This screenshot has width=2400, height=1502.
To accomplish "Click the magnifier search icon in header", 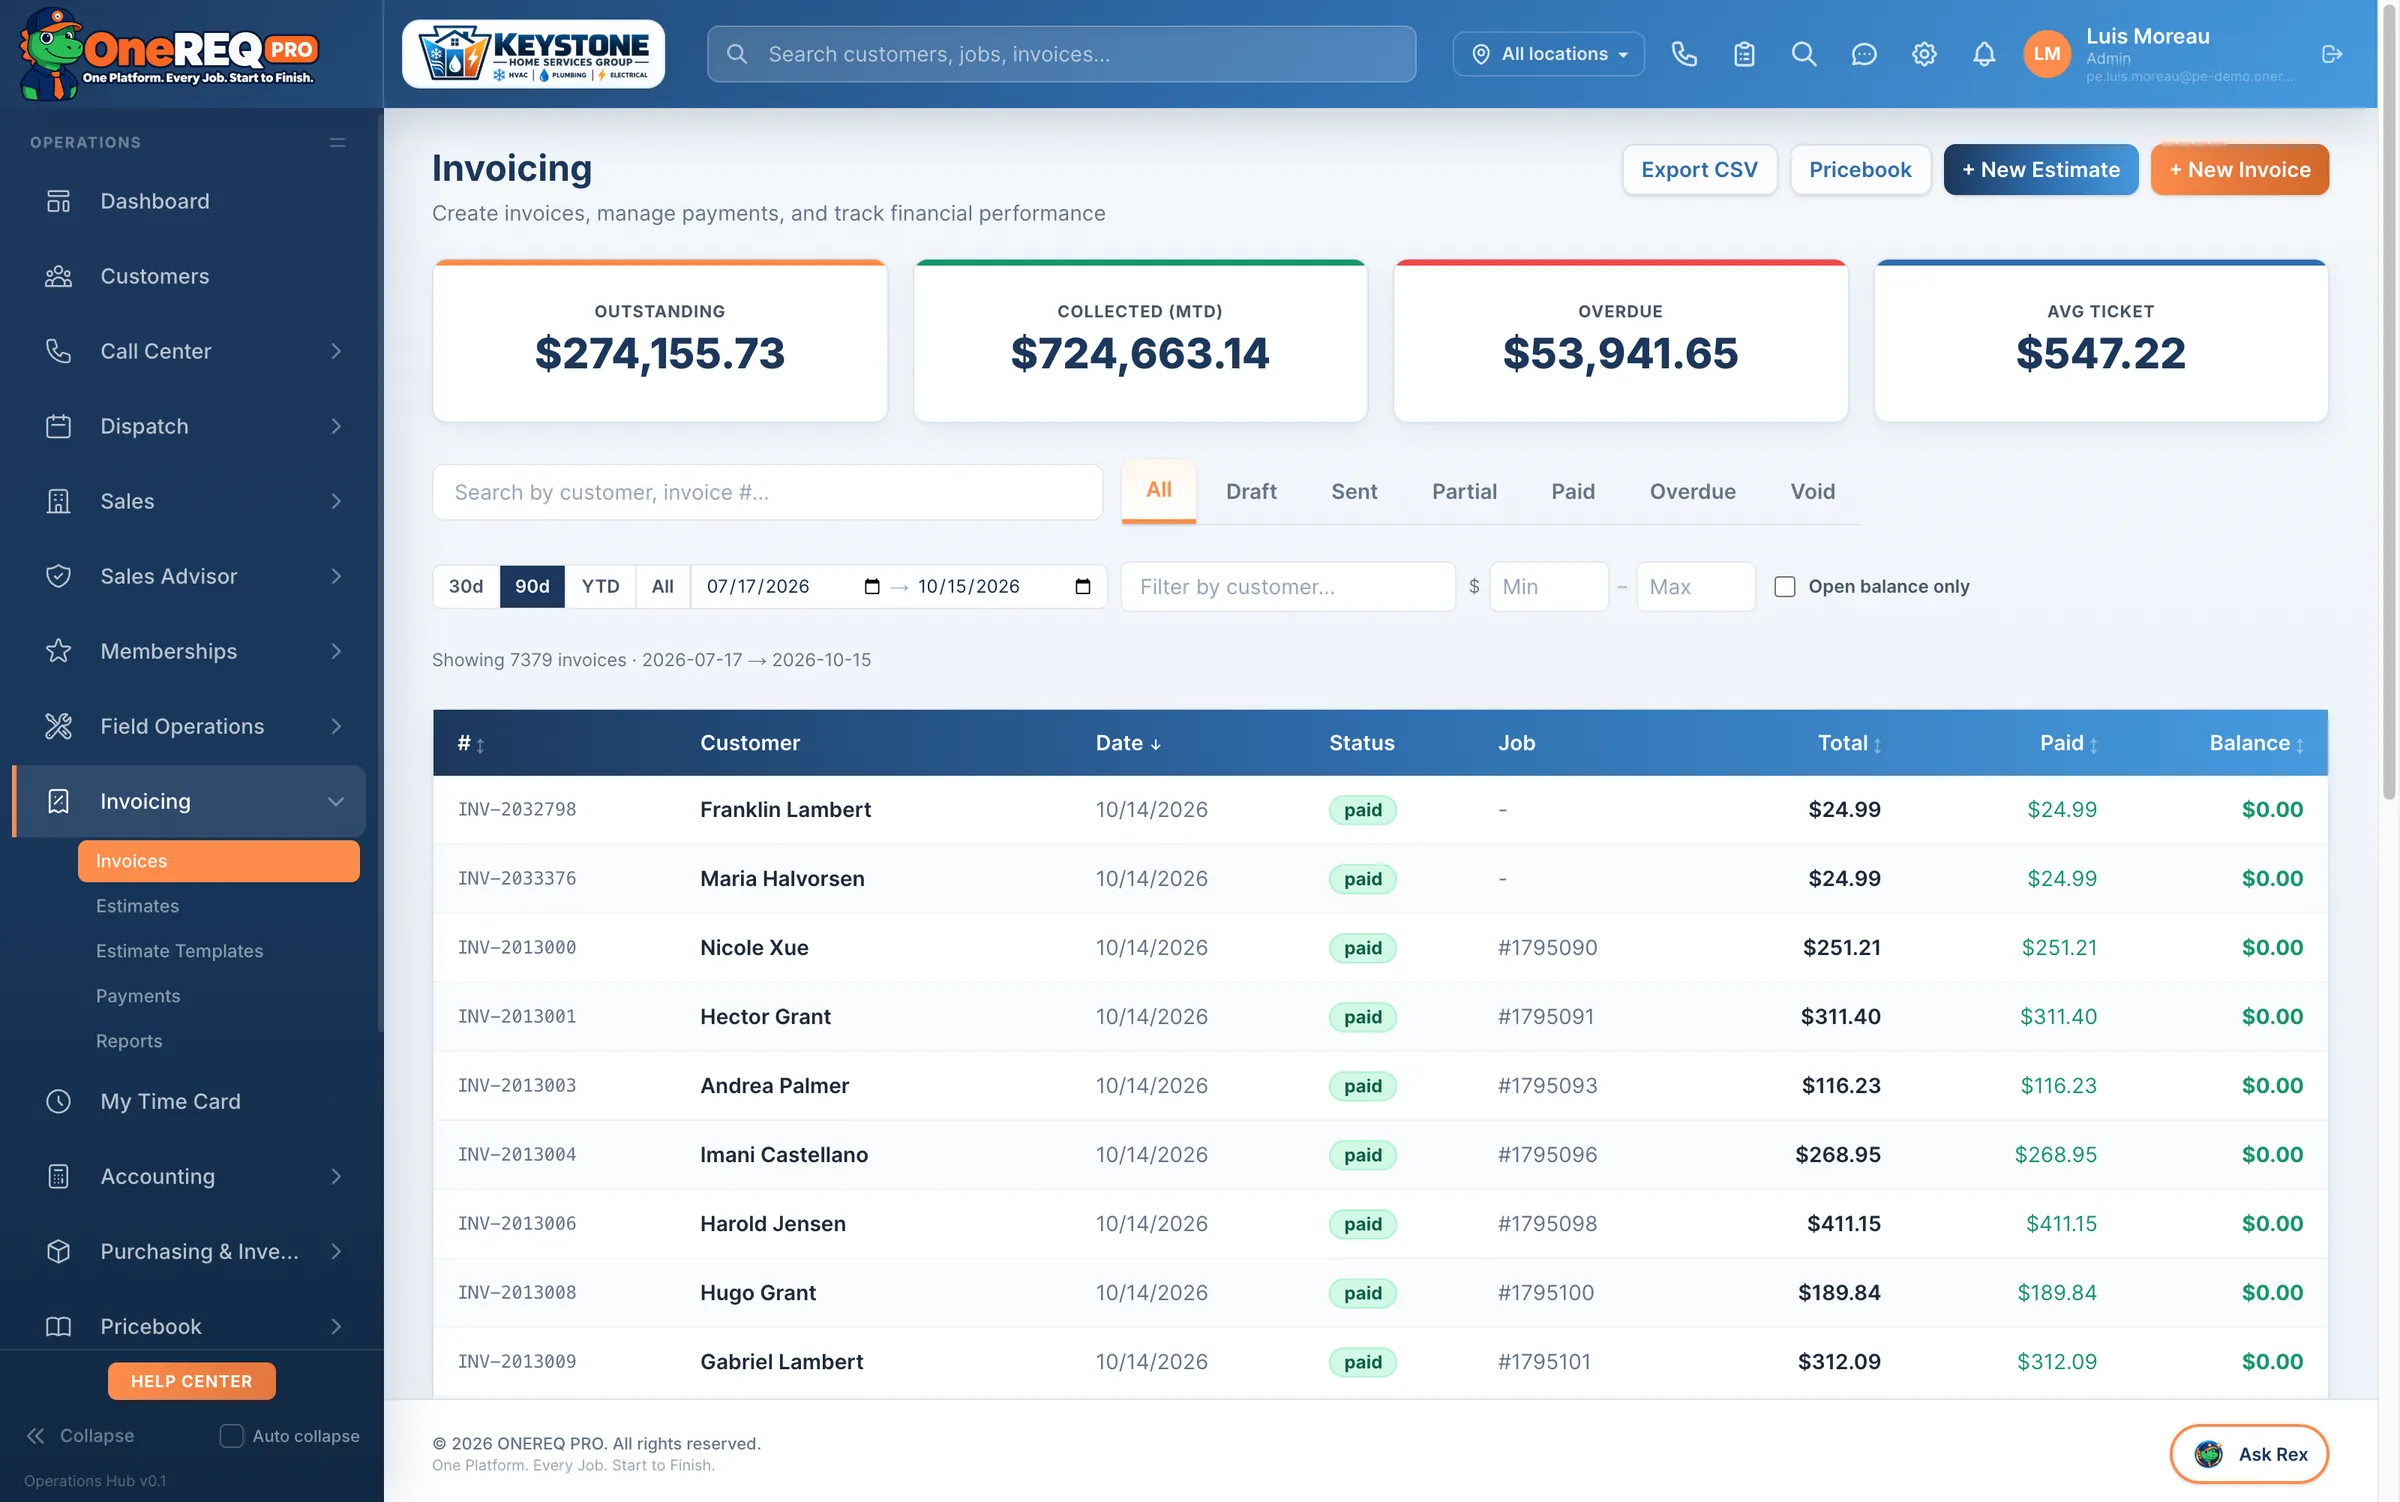I will (1804, 54).
